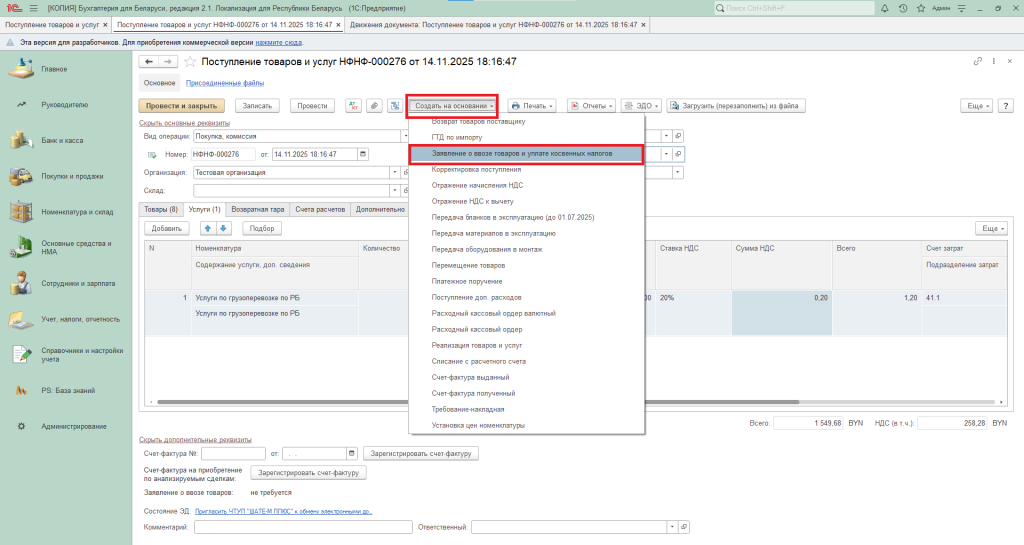1024x545 pixels.
Task: Click the Дт/Кт postings icon
Action: tap(353, 105)
